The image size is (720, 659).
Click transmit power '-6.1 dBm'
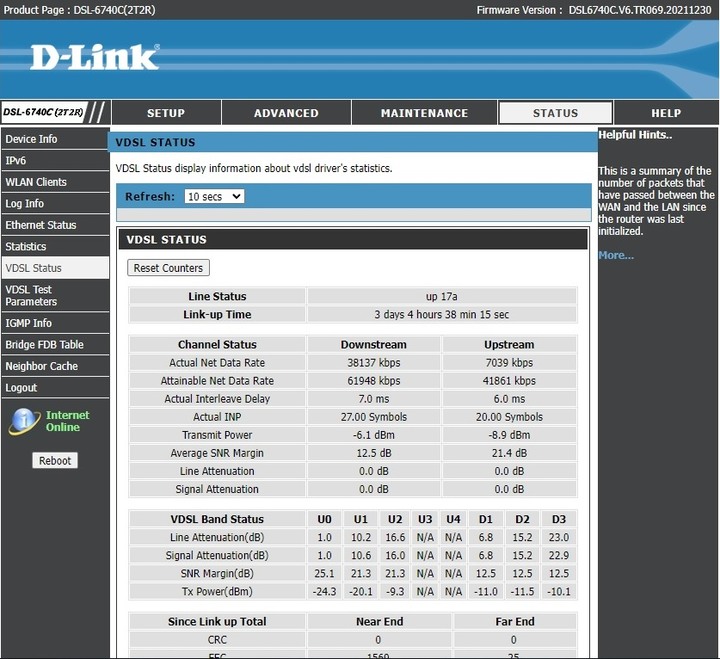tap(373, 435)
